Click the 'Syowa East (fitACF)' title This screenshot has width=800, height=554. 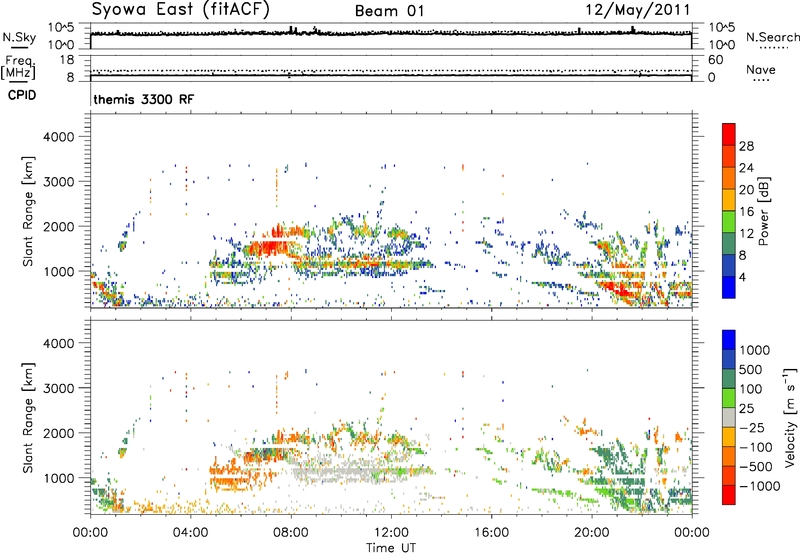click(181, 9)
